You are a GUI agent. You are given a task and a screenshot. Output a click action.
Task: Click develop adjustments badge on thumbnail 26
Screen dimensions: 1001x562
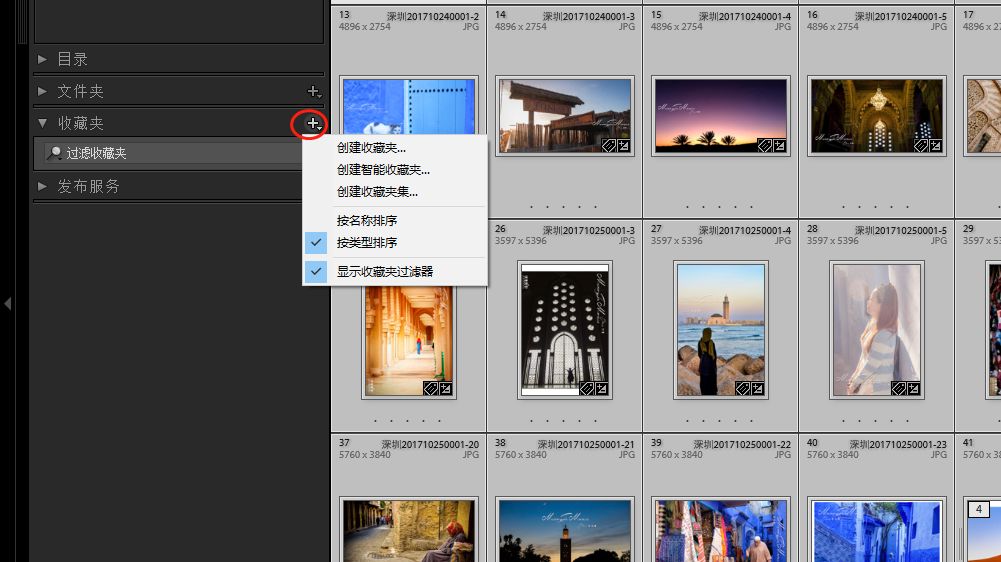tap(601, 388)
